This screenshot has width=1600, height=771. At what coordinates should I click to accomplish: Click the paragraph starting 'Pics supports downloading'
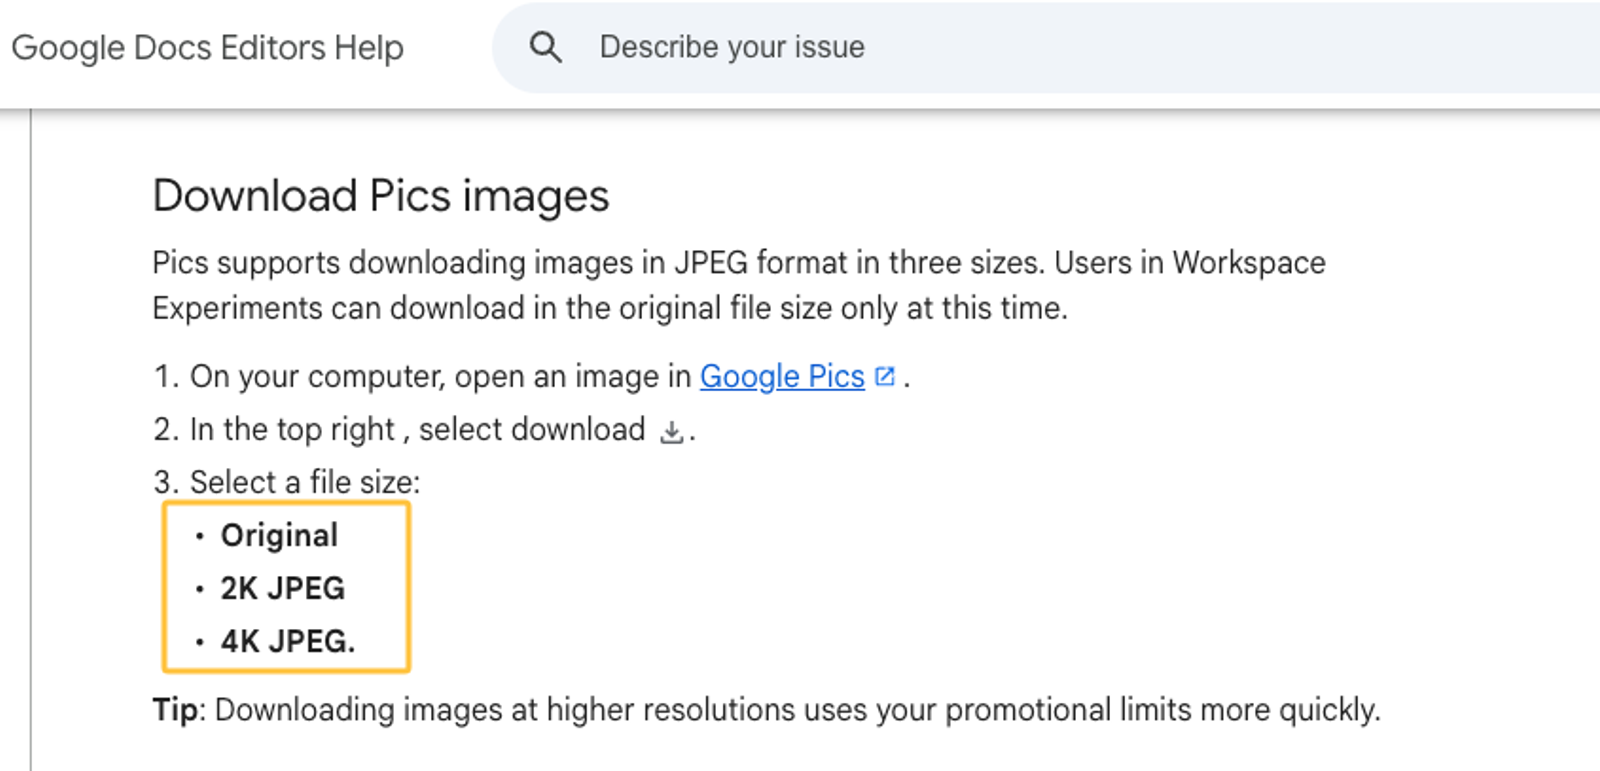[x=739, y=285]
